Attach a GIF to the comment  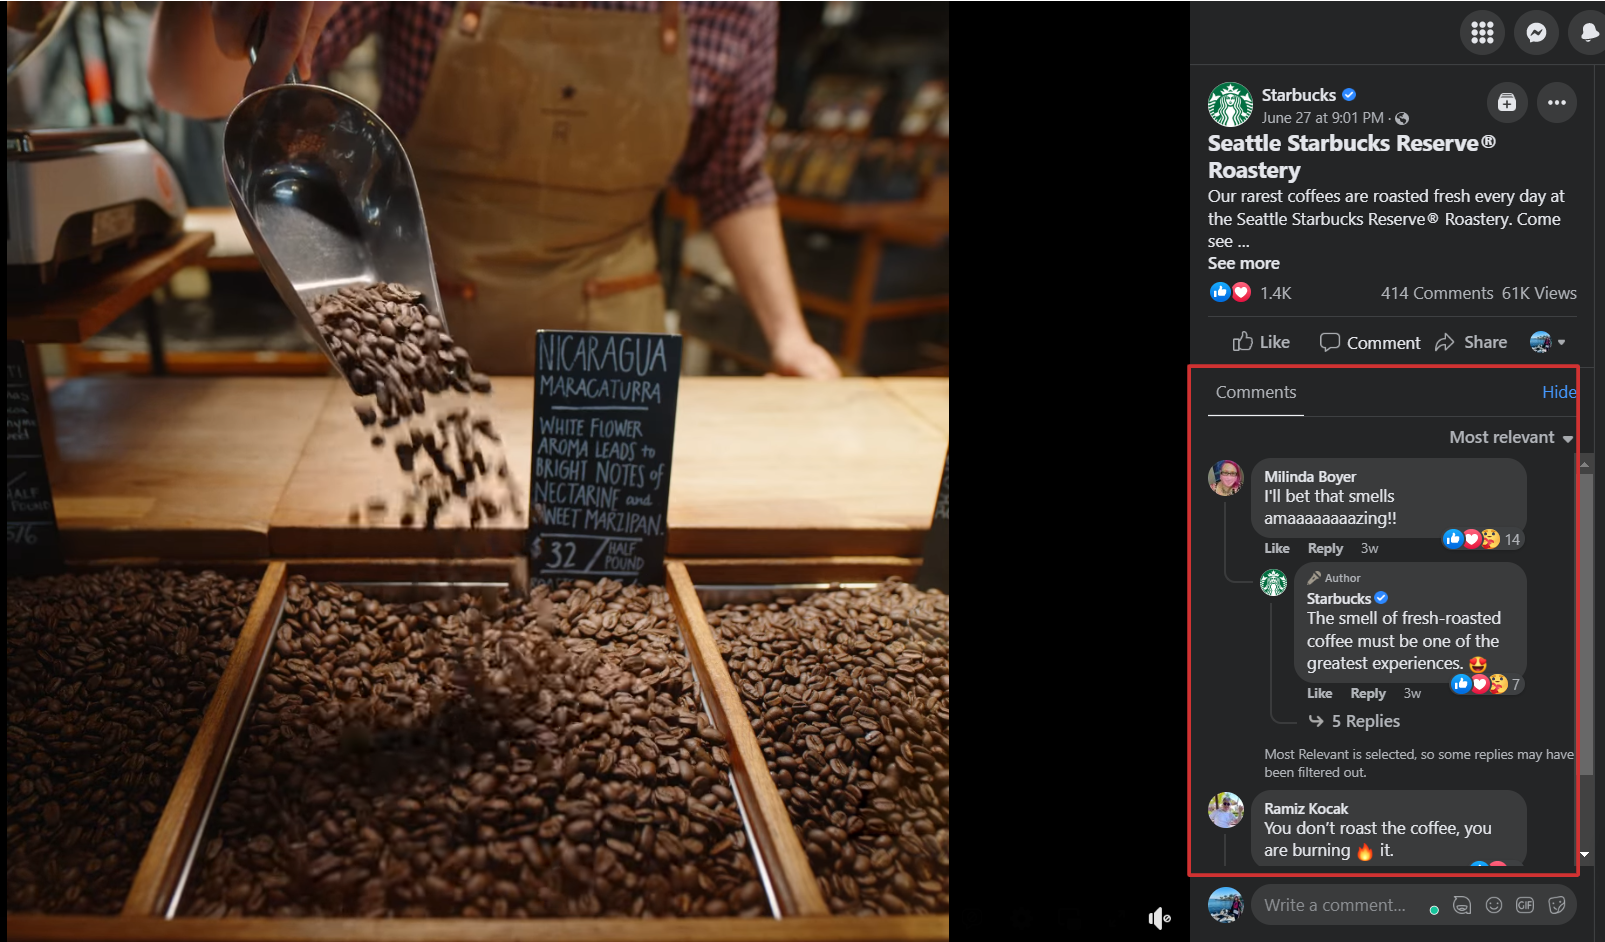click(1525, 905)
